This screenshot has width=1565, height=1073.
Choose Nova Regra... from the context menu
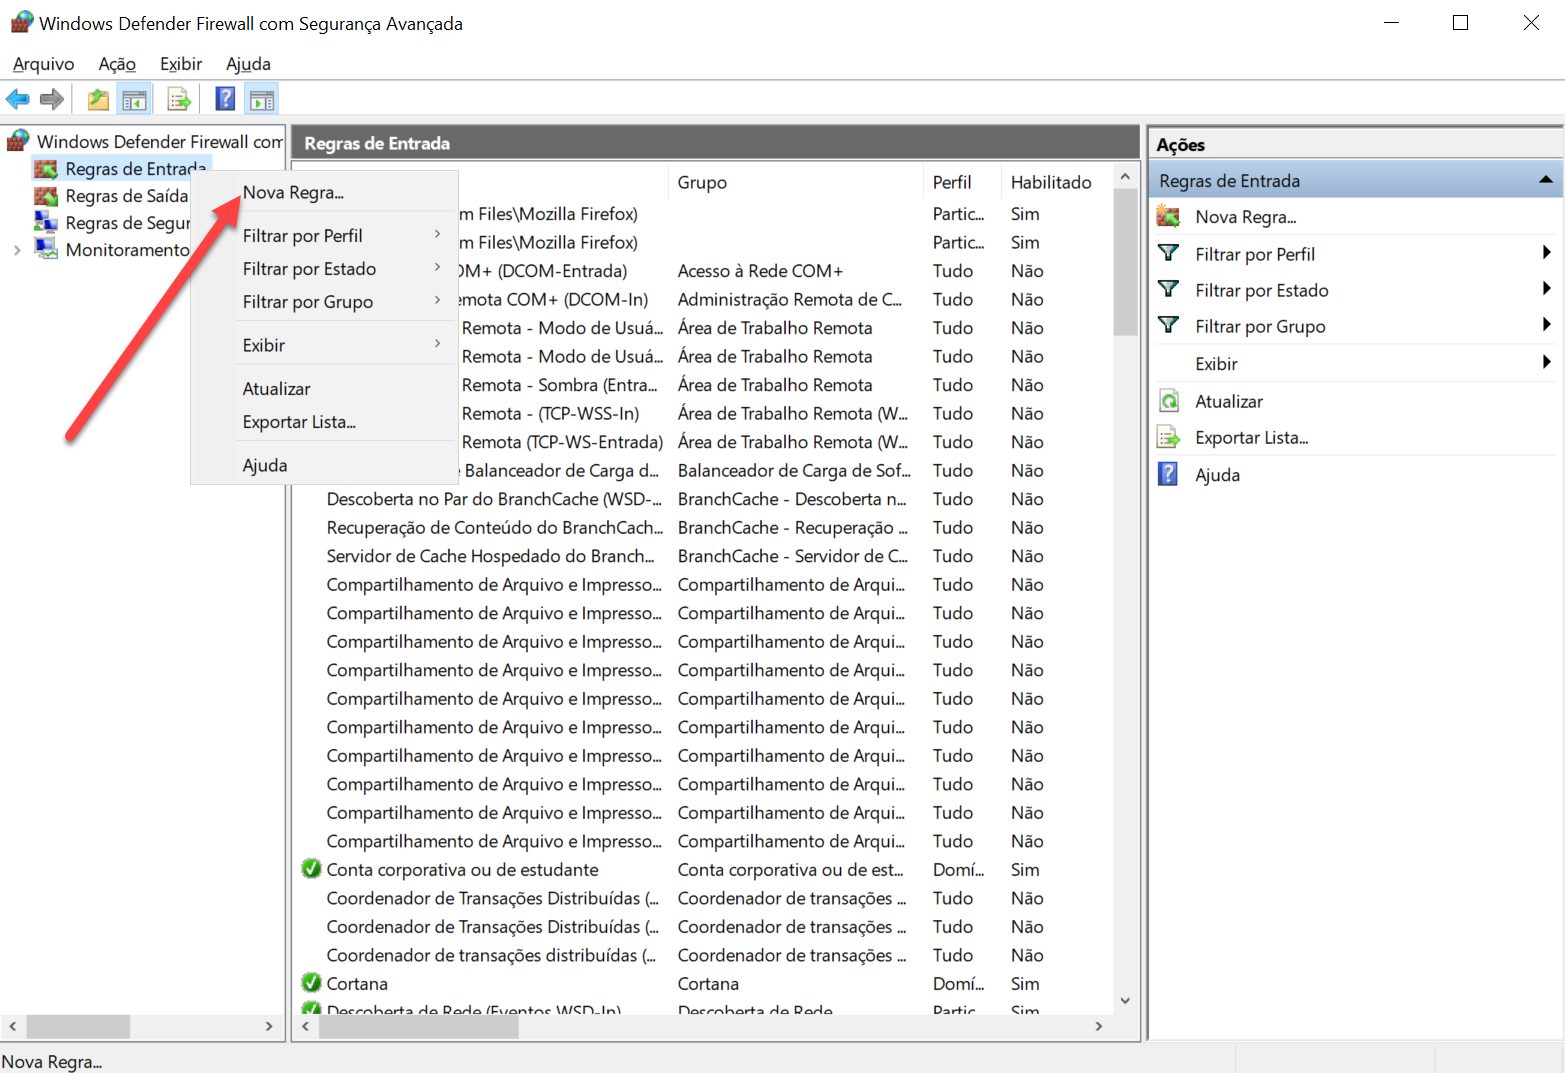293,192
